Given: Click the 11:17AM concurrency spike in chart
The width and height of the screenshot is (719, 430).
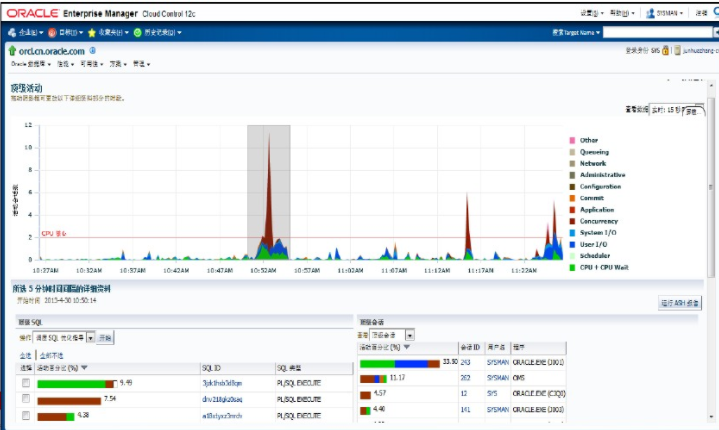Looking at the screenshot, I should [x=468, y=225].
